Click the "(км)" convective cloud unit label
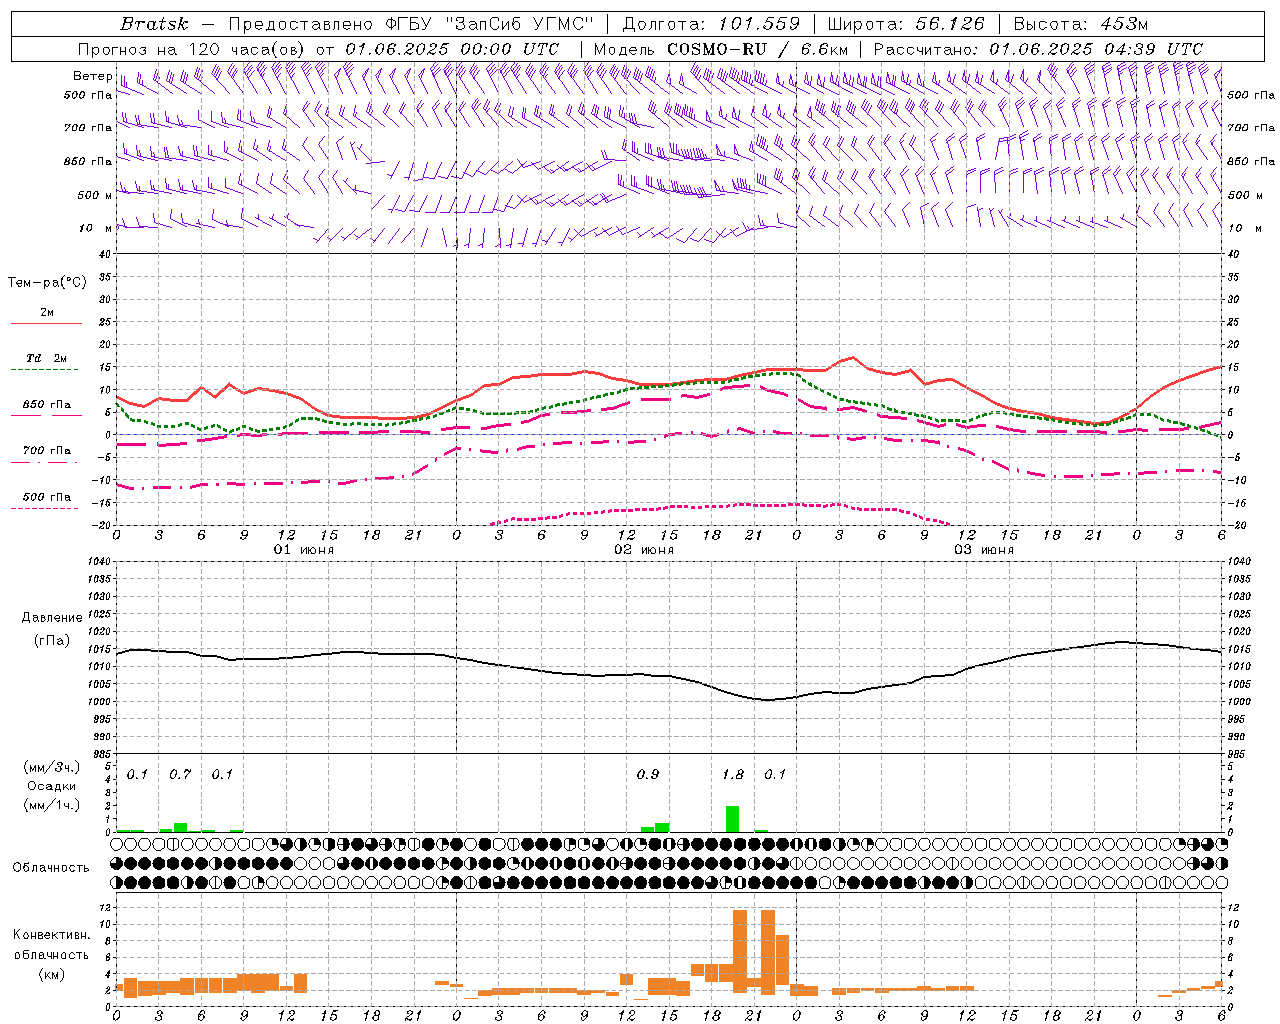Image resolution: width=1280 pixels, height=1024 pixels. [51, 974]
